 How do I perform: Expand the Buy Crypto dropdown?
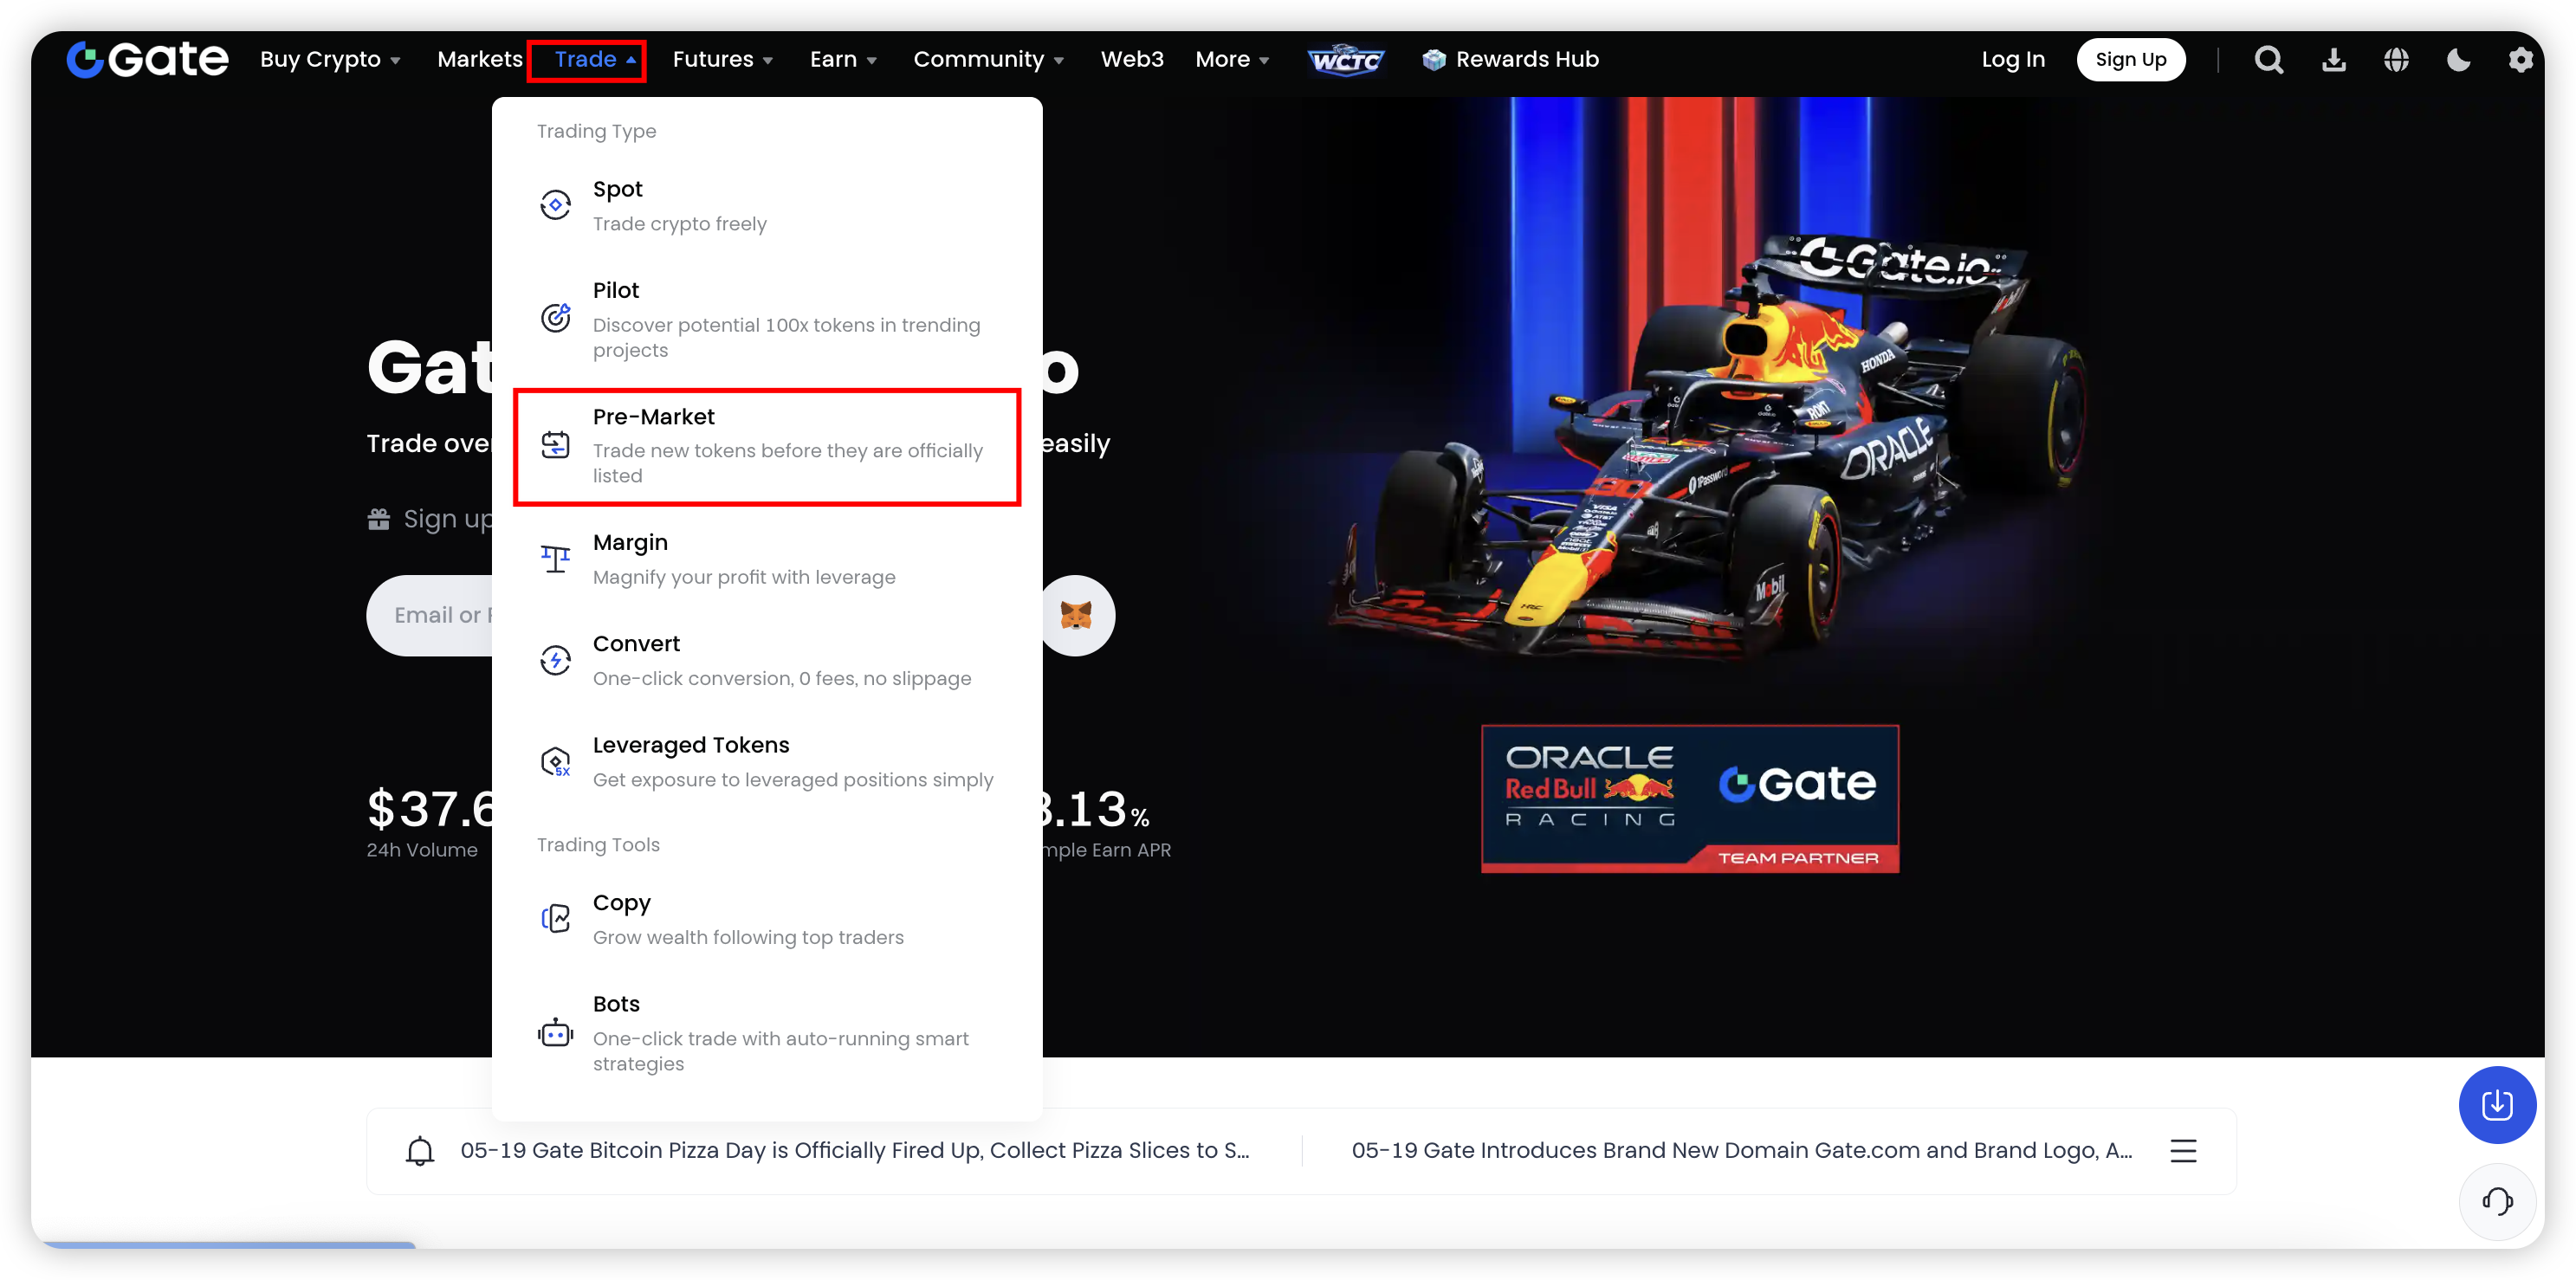330,60
